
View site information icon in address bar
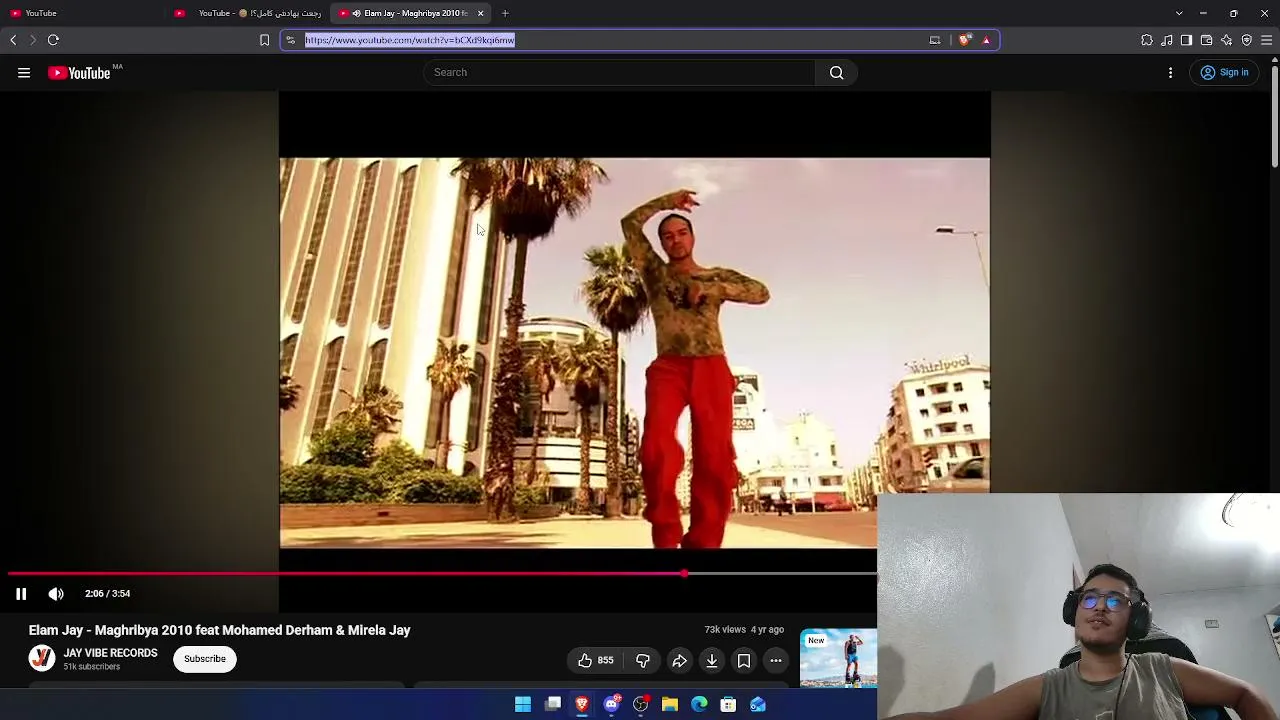[x=291, y=40]
